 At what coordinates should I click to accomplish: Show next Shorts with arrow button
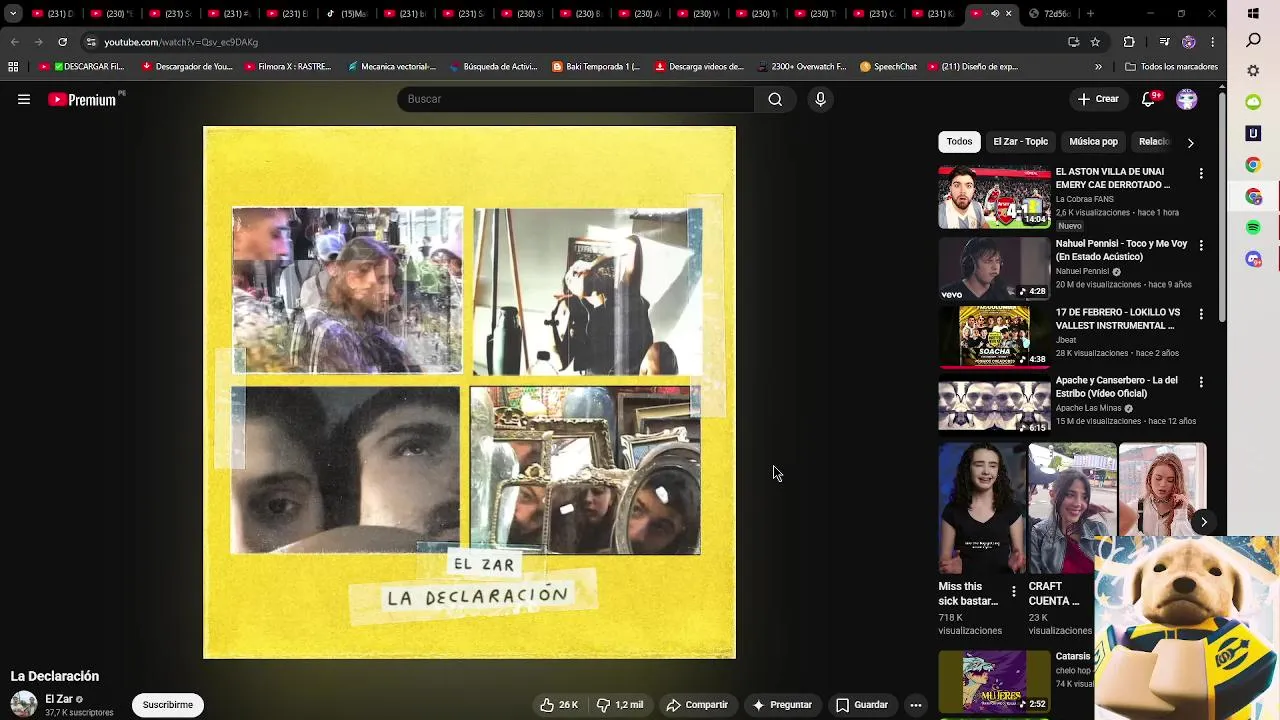1204,522
